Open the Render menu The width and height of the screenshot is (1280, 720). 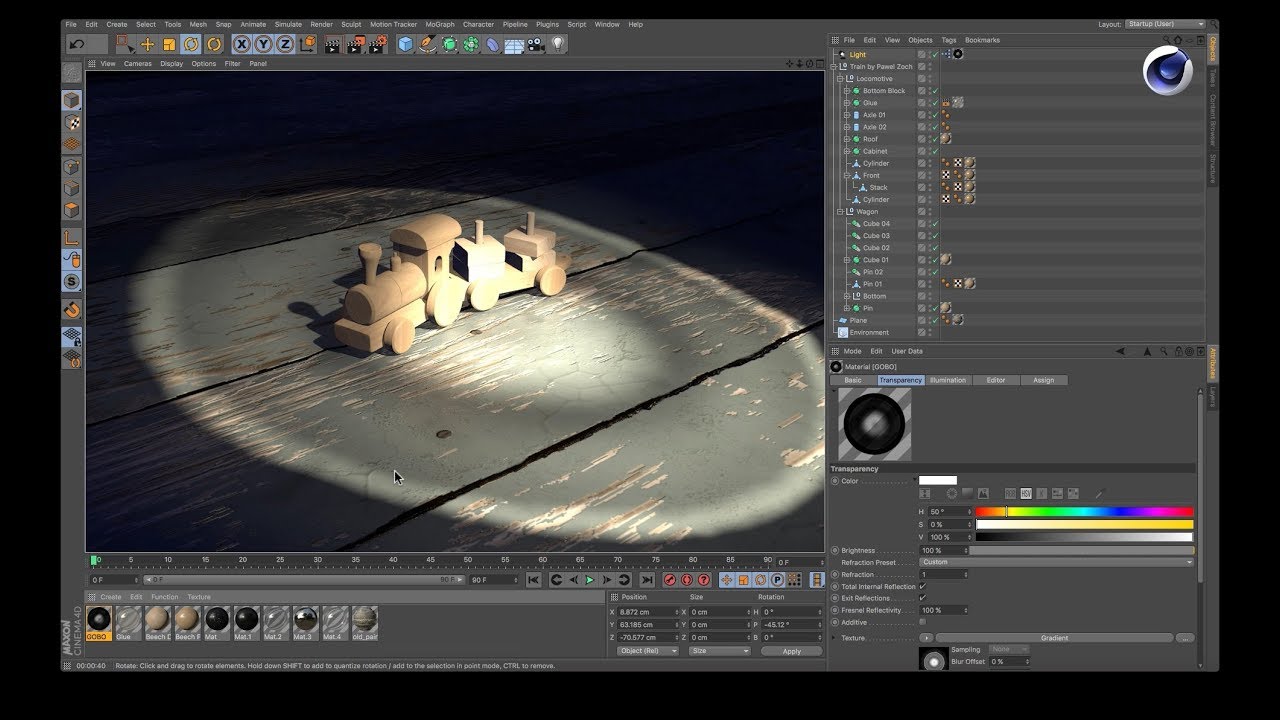tap(321, 24)
